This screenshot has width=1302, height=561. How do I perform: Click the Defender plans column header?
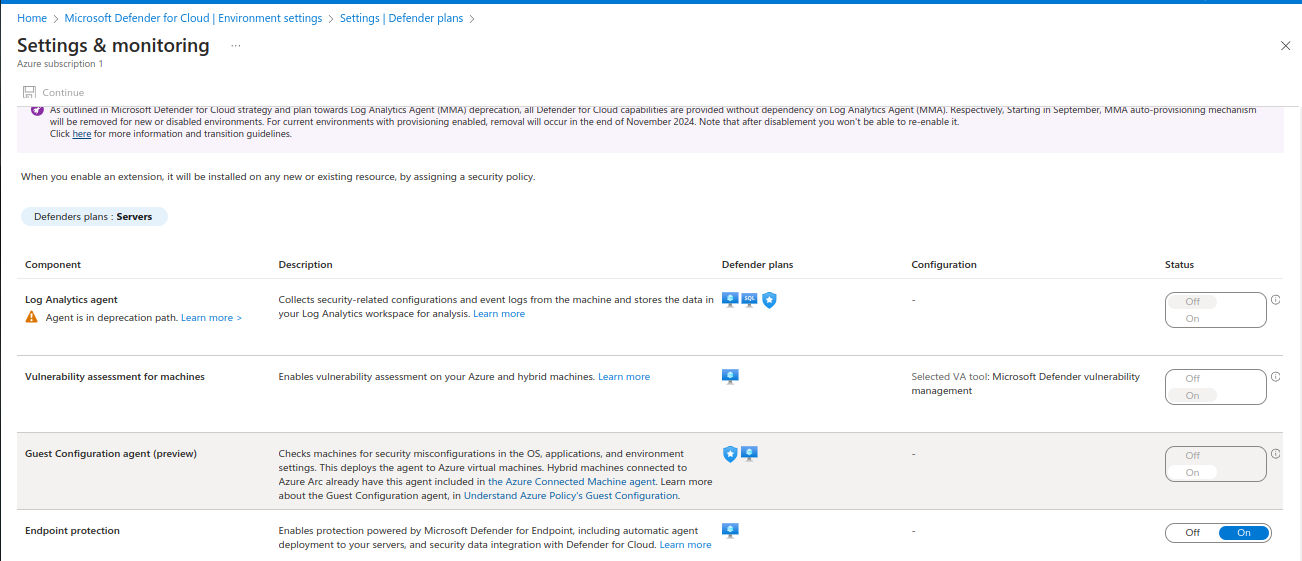click(757, 265)
